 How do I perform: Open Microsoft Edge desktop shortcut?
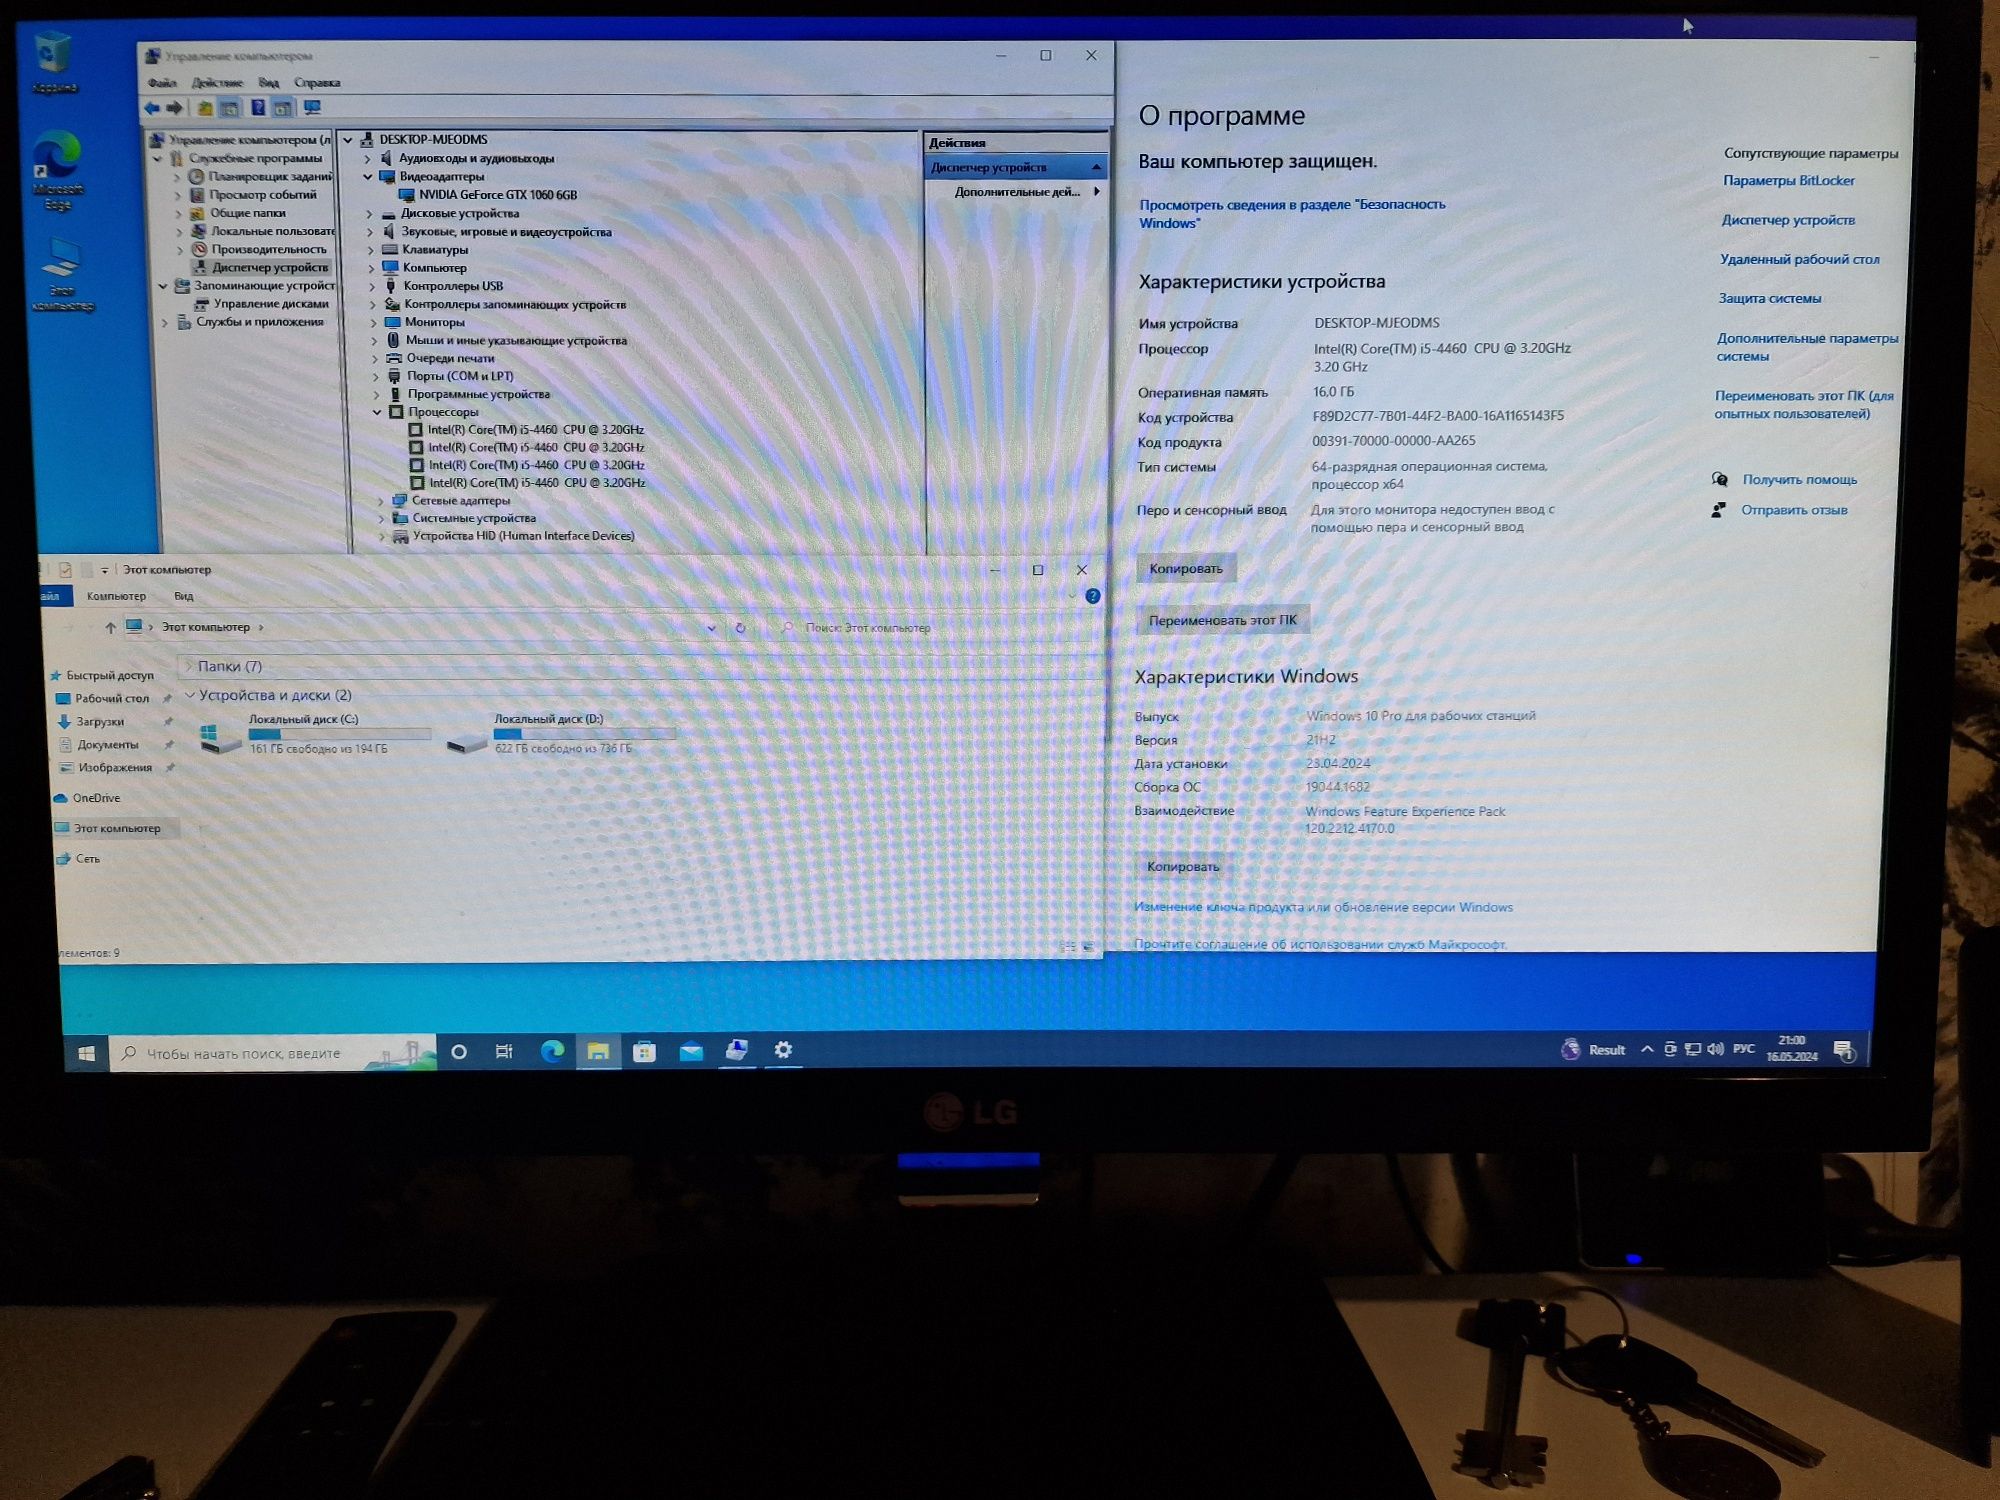[56, 170]
